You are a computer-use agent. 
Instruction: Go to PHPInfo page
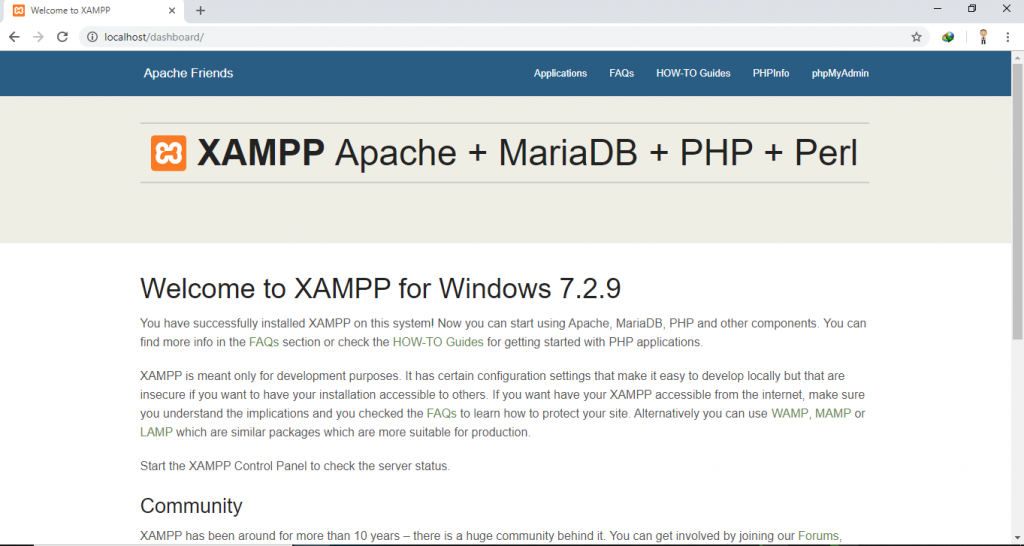(771, 73)
